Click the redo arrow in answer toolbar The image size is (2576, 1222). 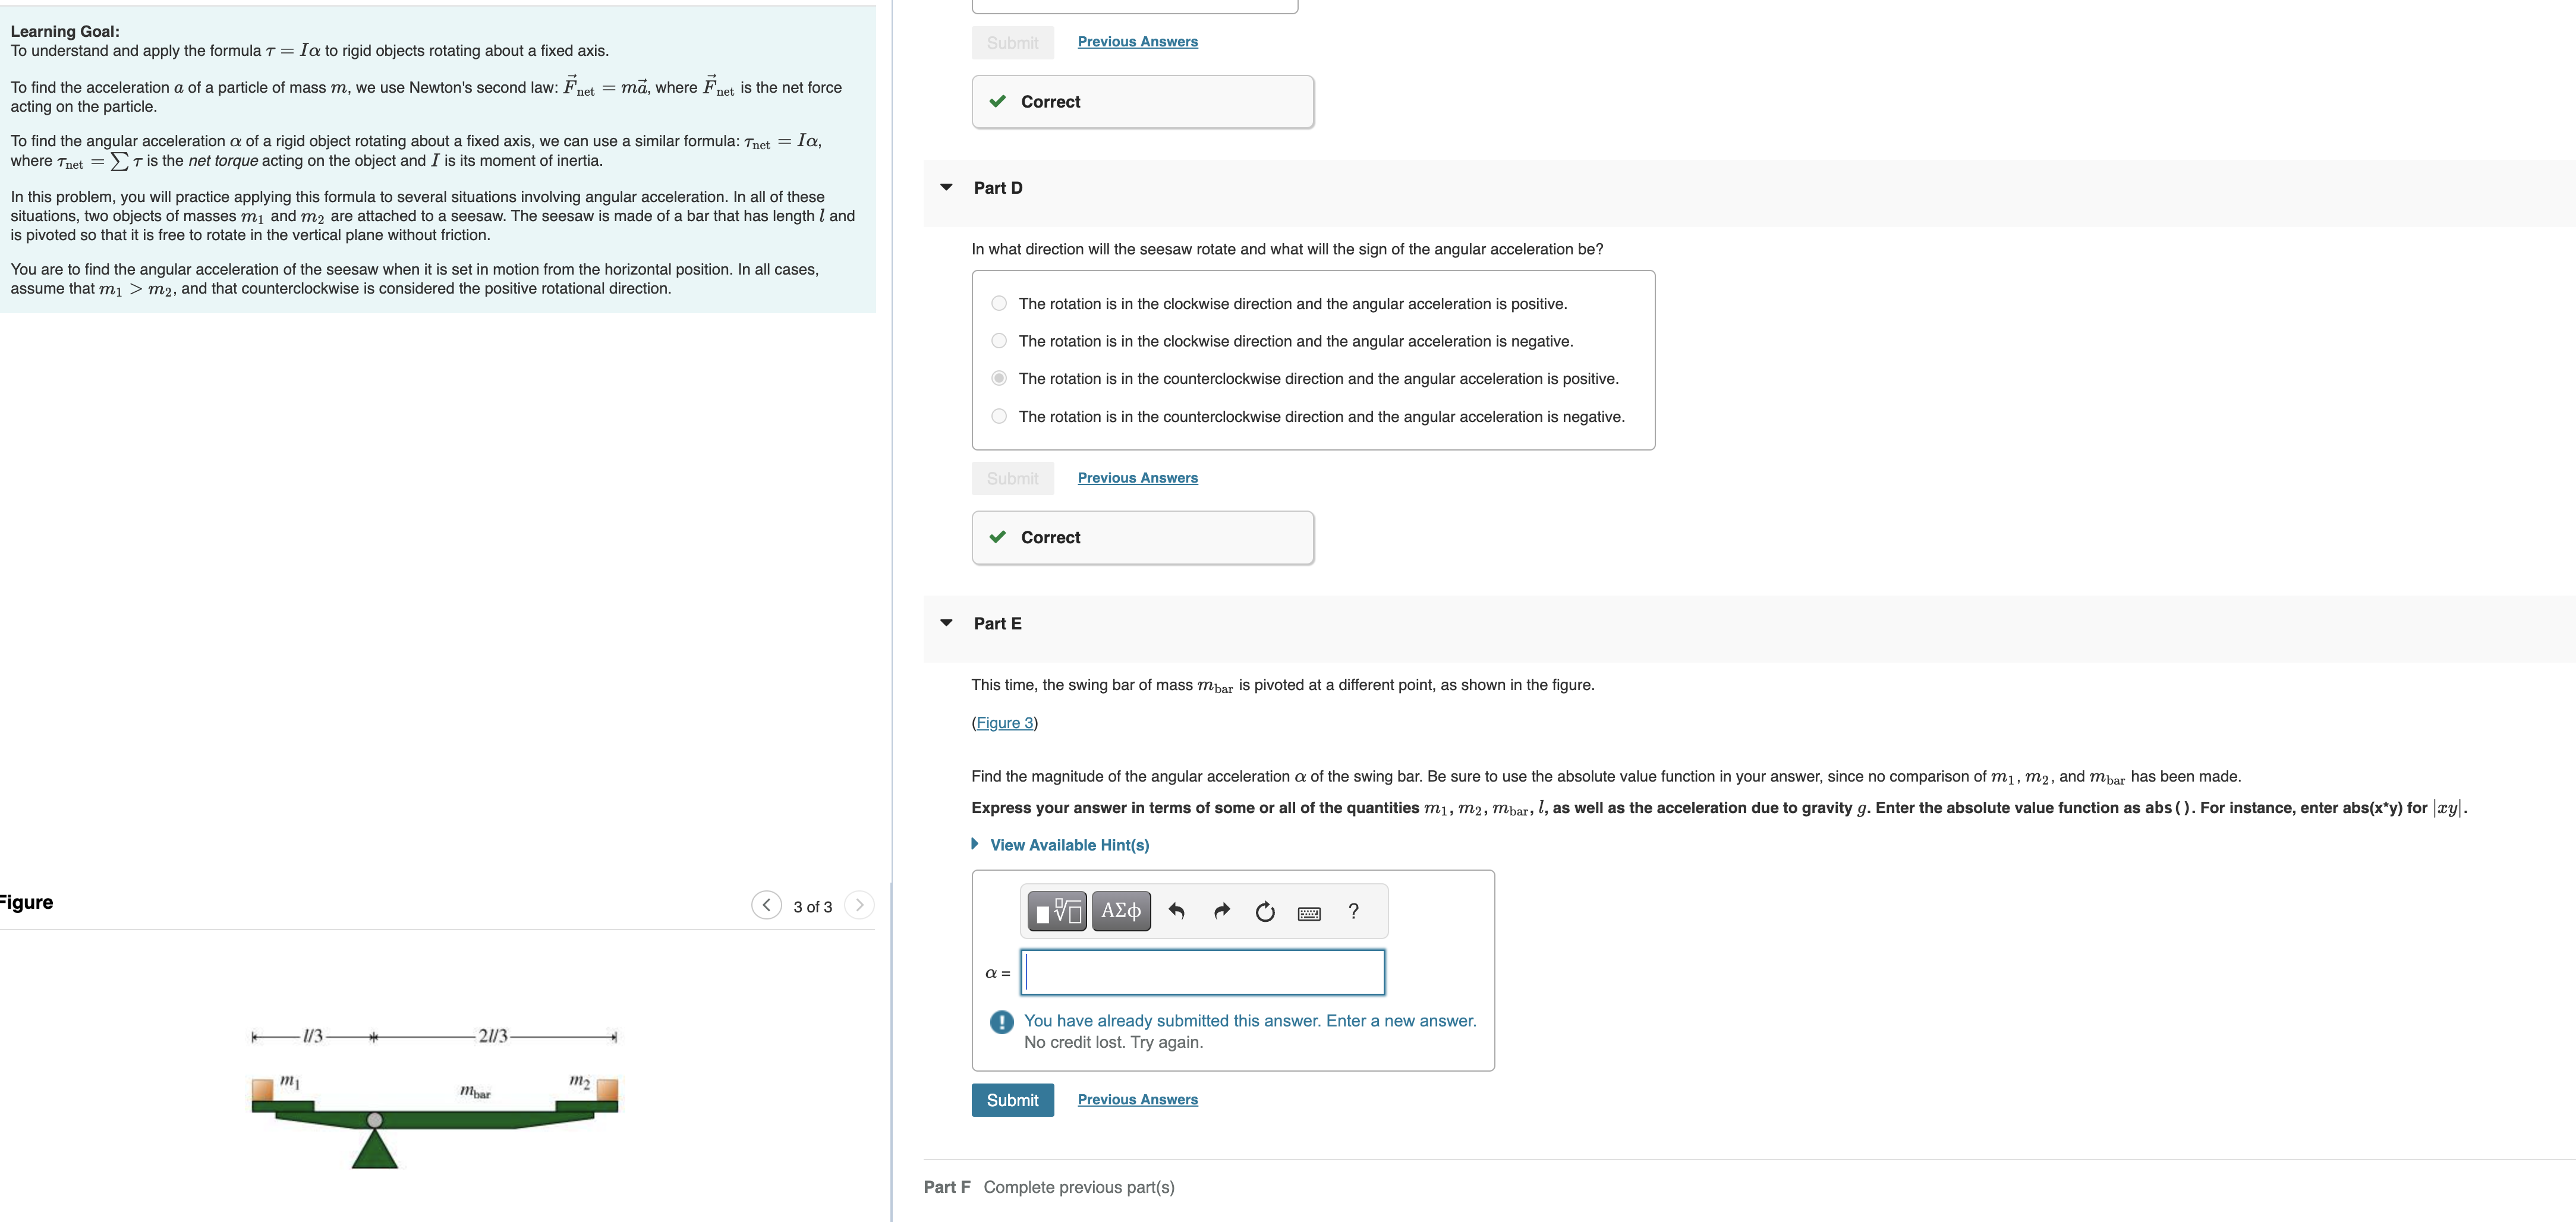point(1221,911)
